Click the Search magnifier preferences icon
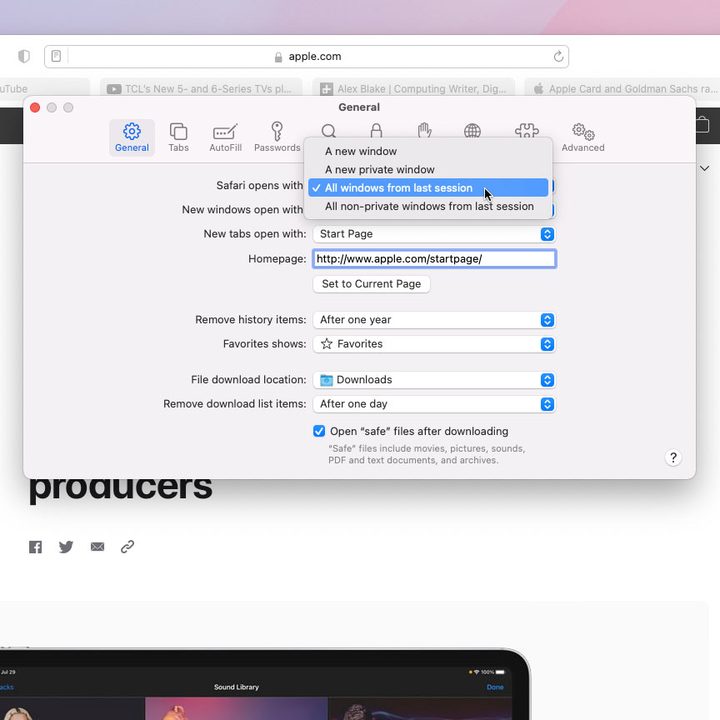720x720 pixels. tap(329, 131)
